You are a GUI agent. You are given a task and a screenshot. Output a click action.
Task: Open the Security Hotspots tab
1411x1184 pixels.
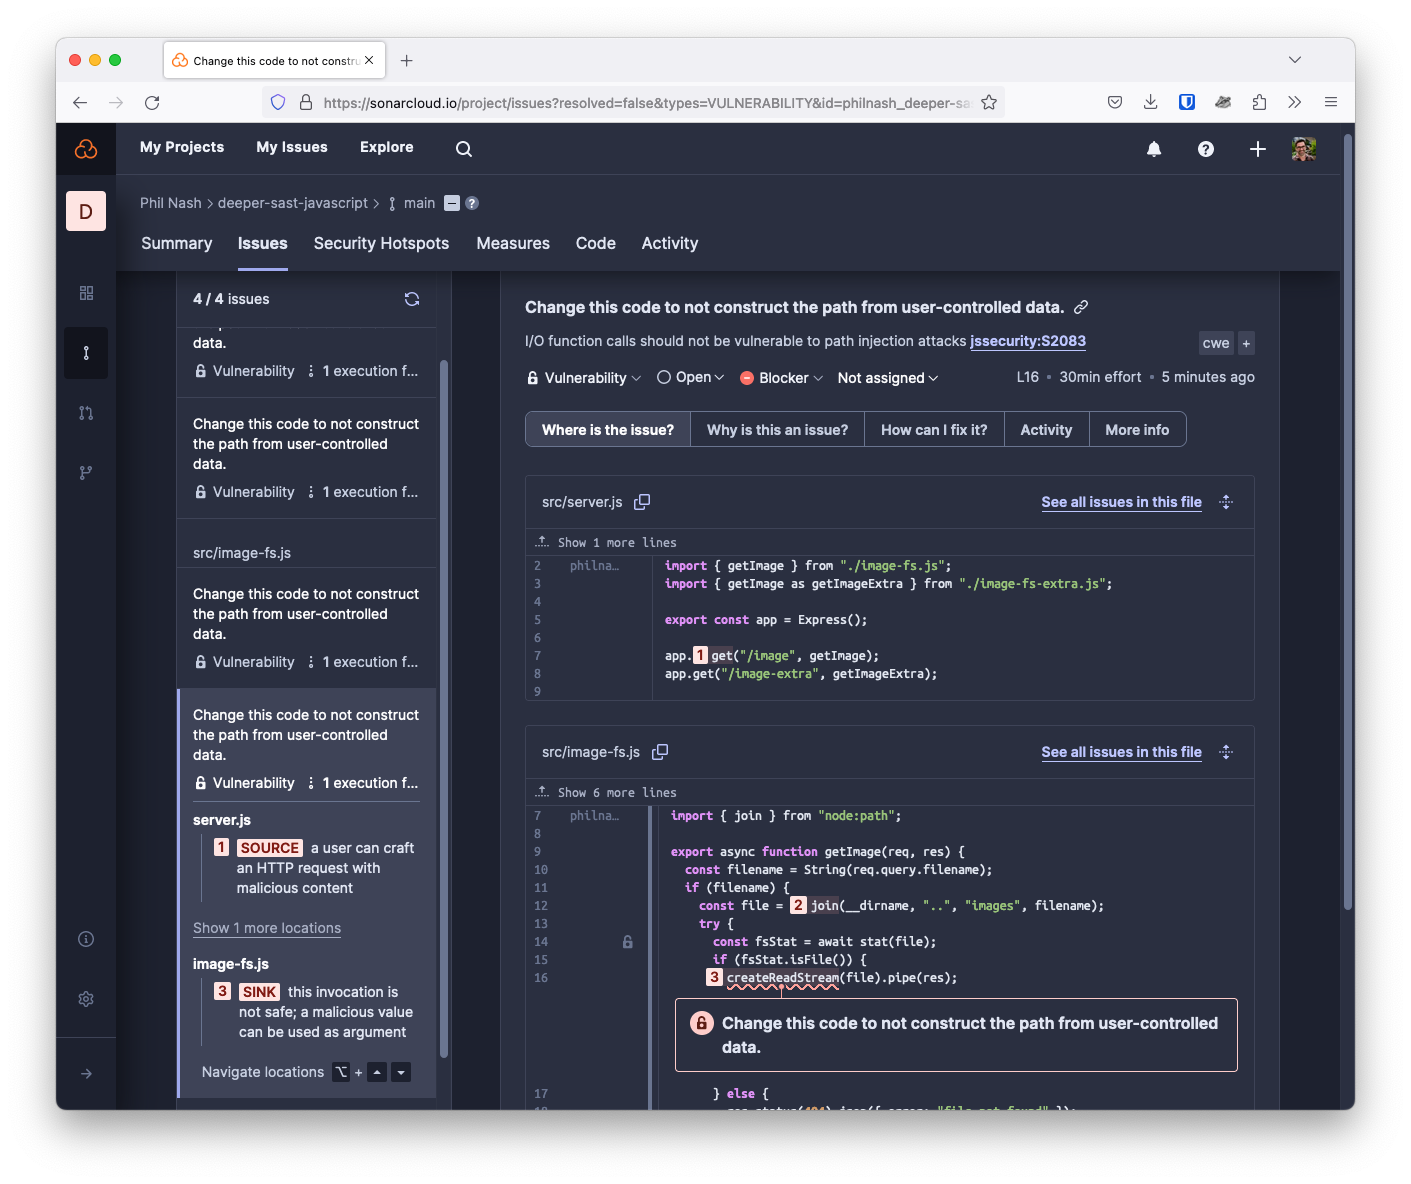[381, 244]
